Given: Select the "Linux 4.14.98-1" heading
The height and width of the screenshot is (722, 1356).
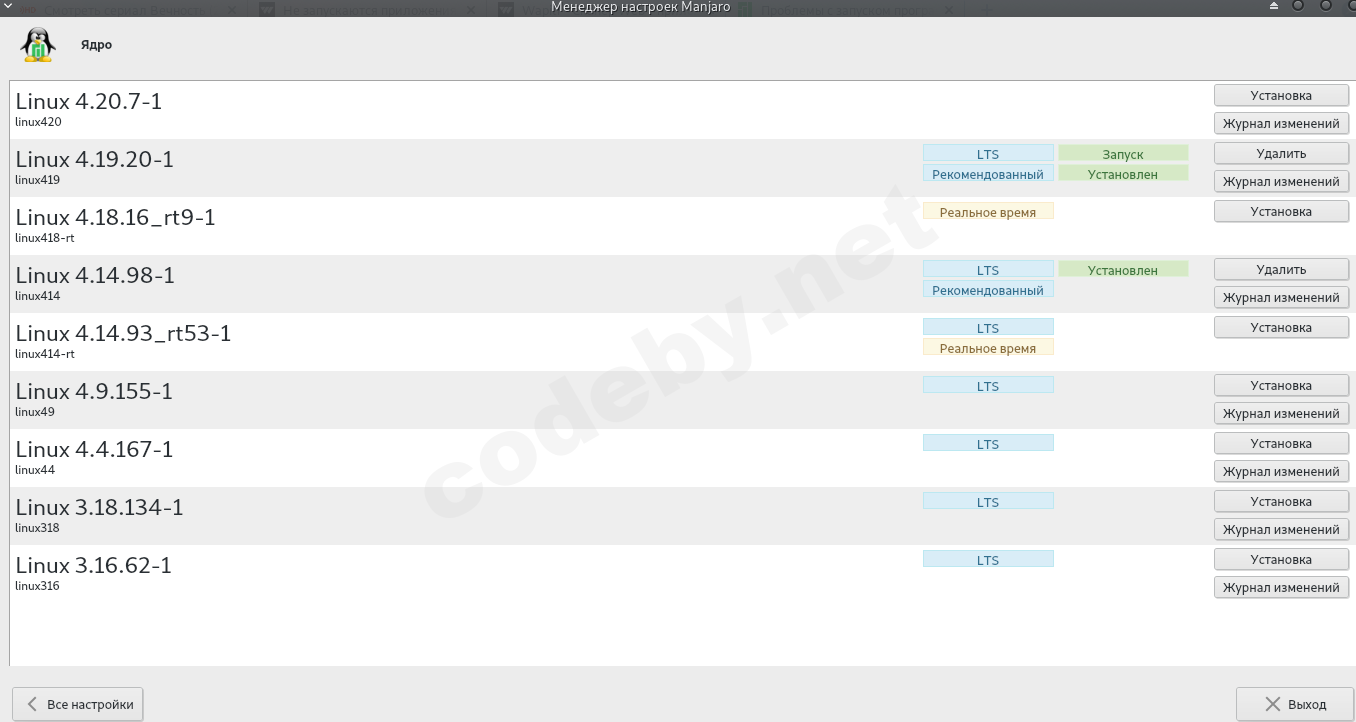Looking at the screenshot, I should pos(95,275).
